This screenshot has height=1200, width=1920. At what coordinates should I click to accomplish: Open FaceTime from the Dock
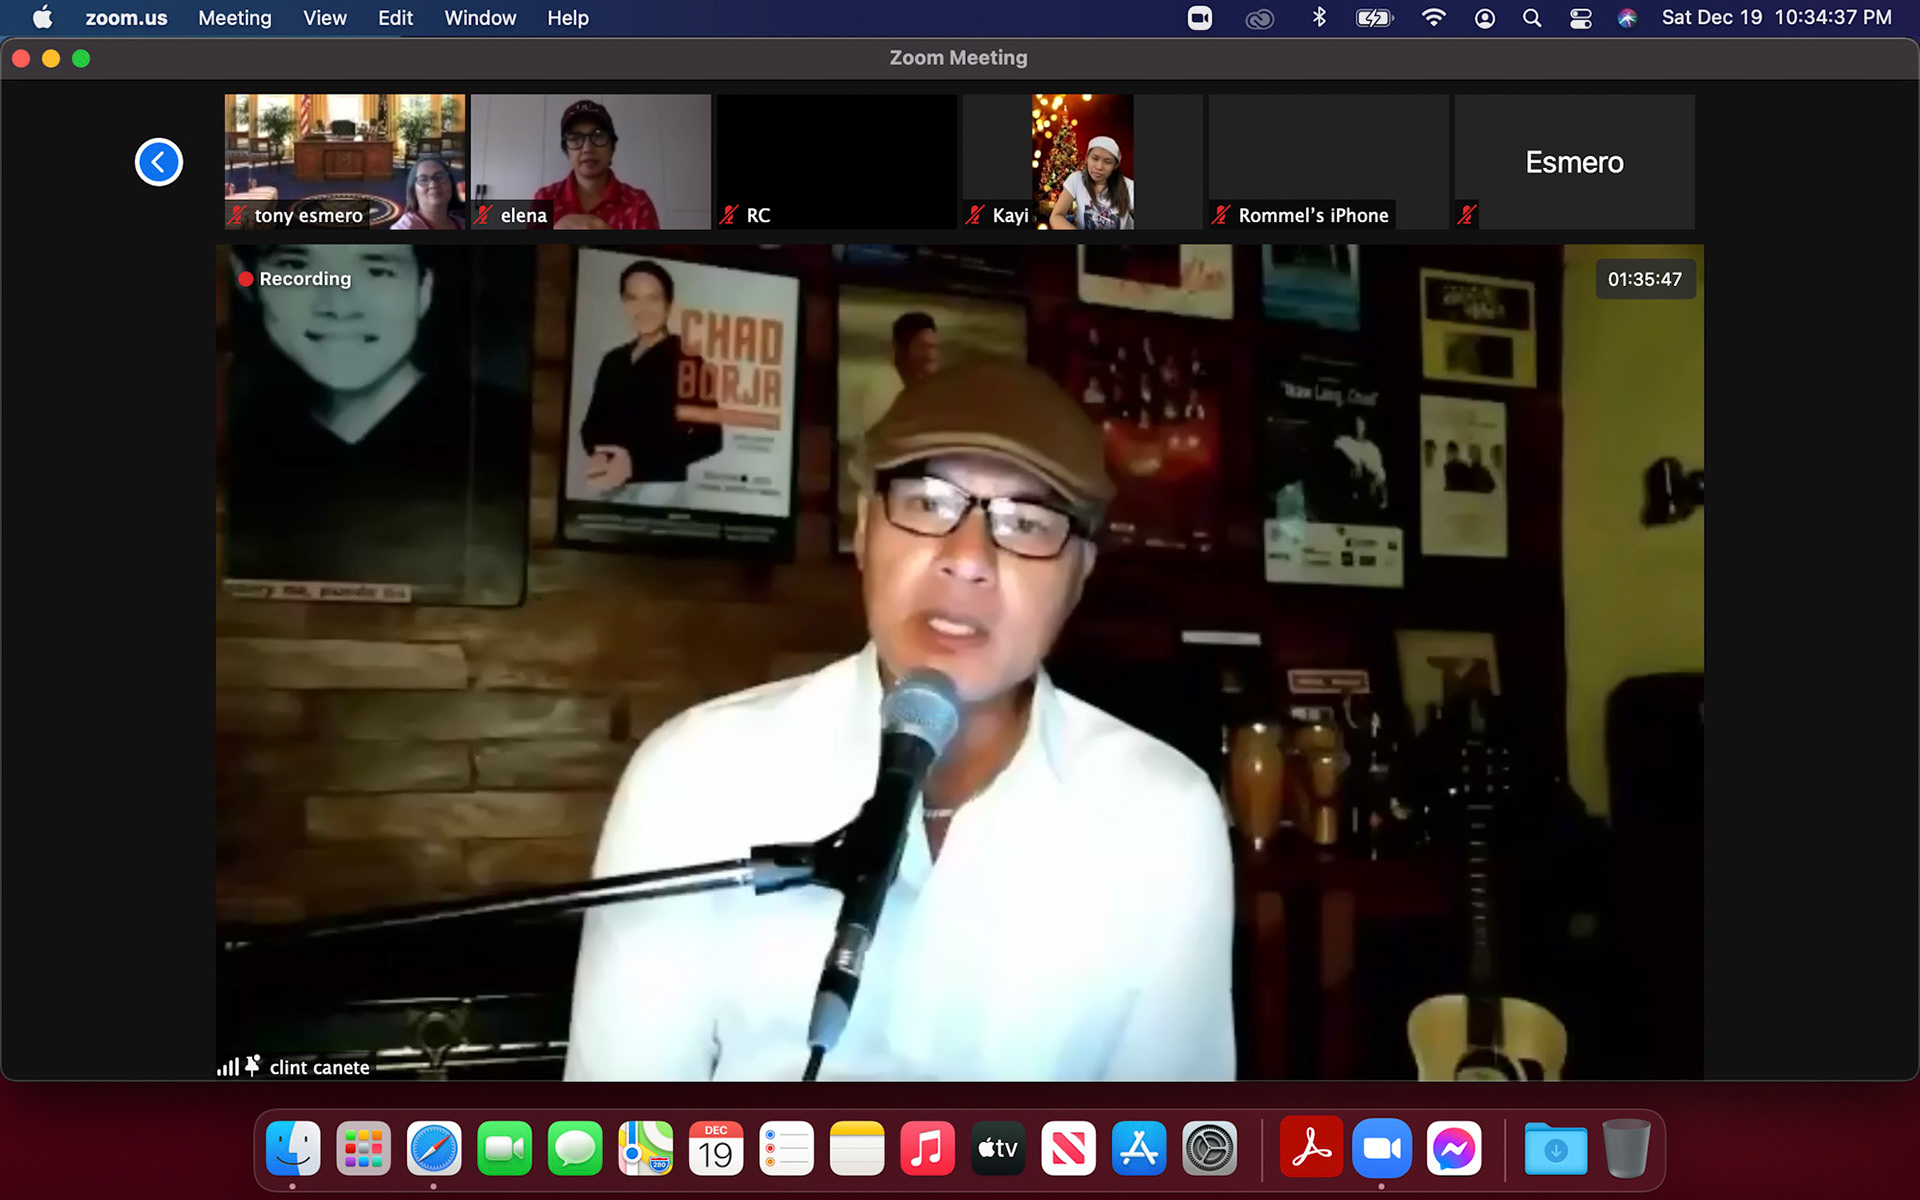(x=504, y=1149)
